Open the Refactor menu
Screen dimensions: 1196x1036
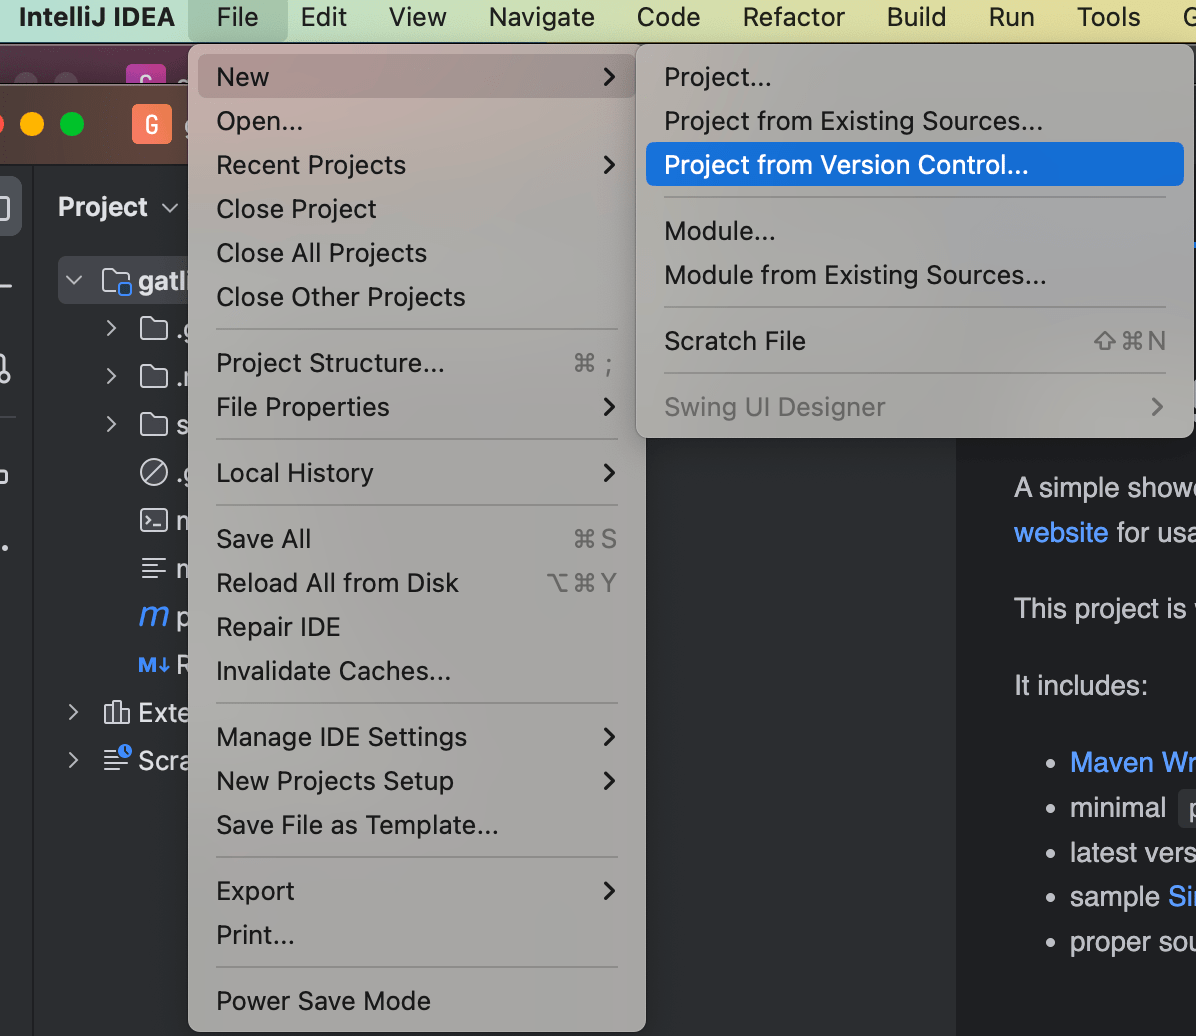tap(793, 17)
